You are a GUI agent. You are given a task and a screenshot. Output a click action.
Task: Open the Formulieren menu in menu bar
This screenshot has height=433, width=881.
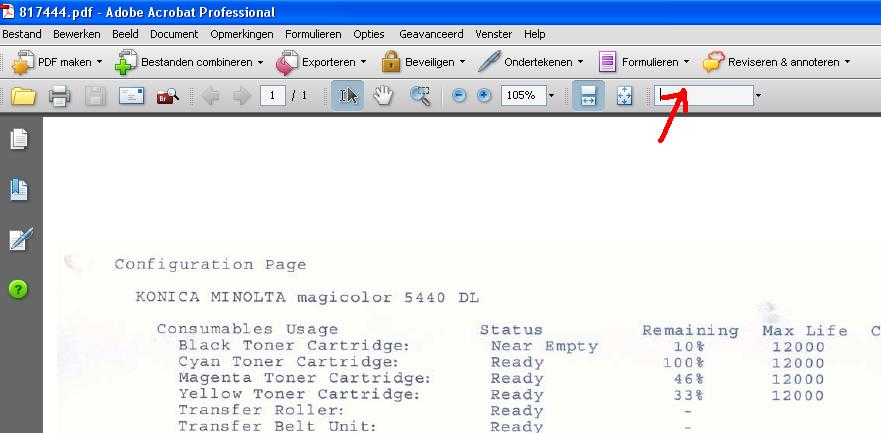point(314,34)
